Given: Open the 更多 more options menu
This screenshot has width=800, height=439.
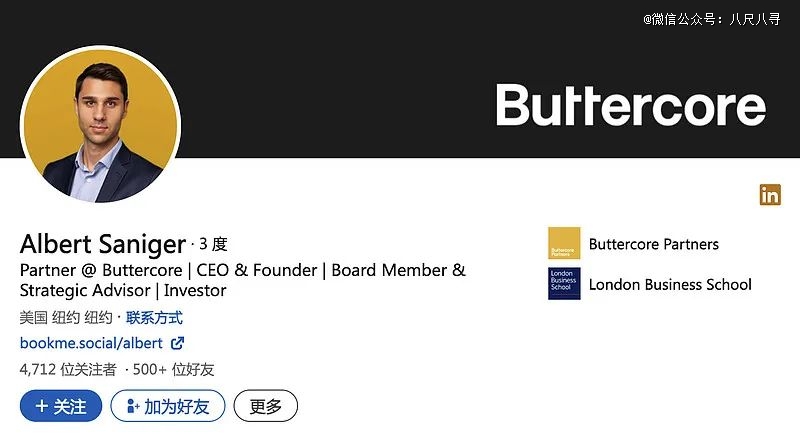Looking at the screenshot, I should point(266,406).
